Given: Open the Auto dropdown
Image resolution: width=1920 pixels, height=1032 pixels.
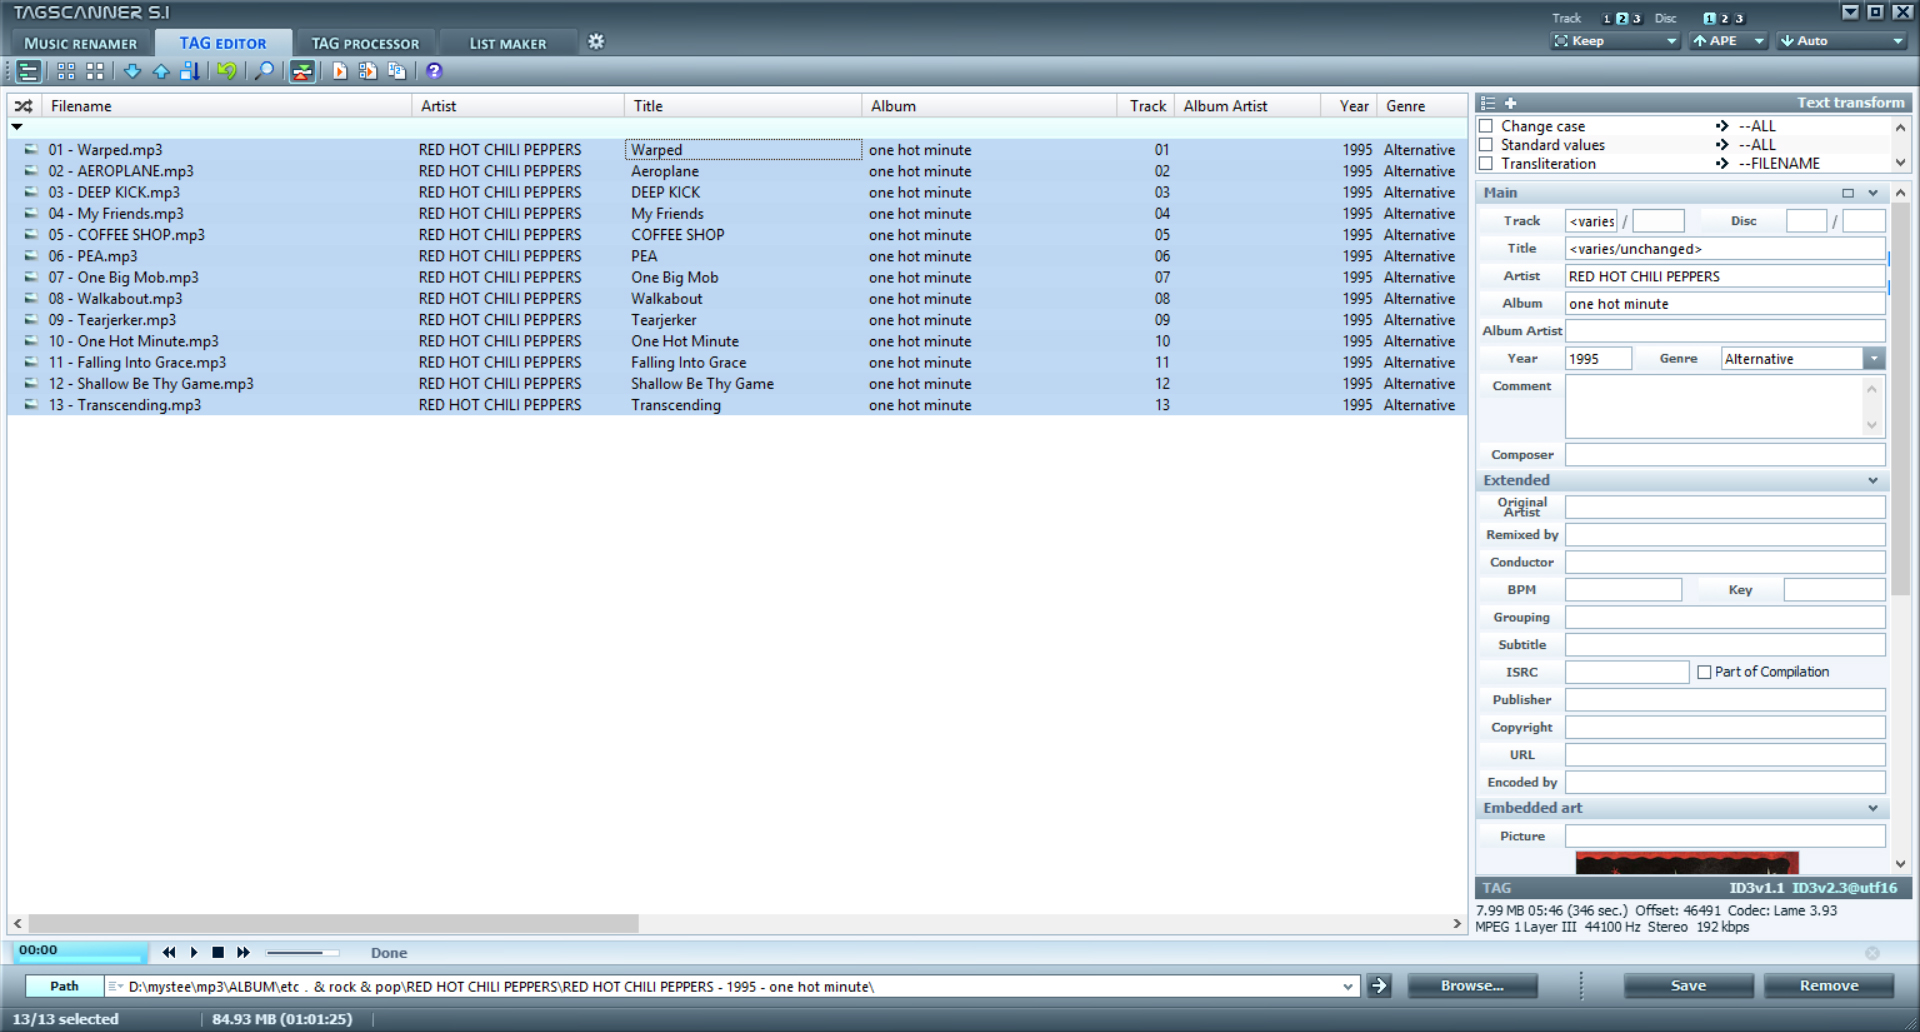Looking at the screenshot, I should [x=1841, y=41].
